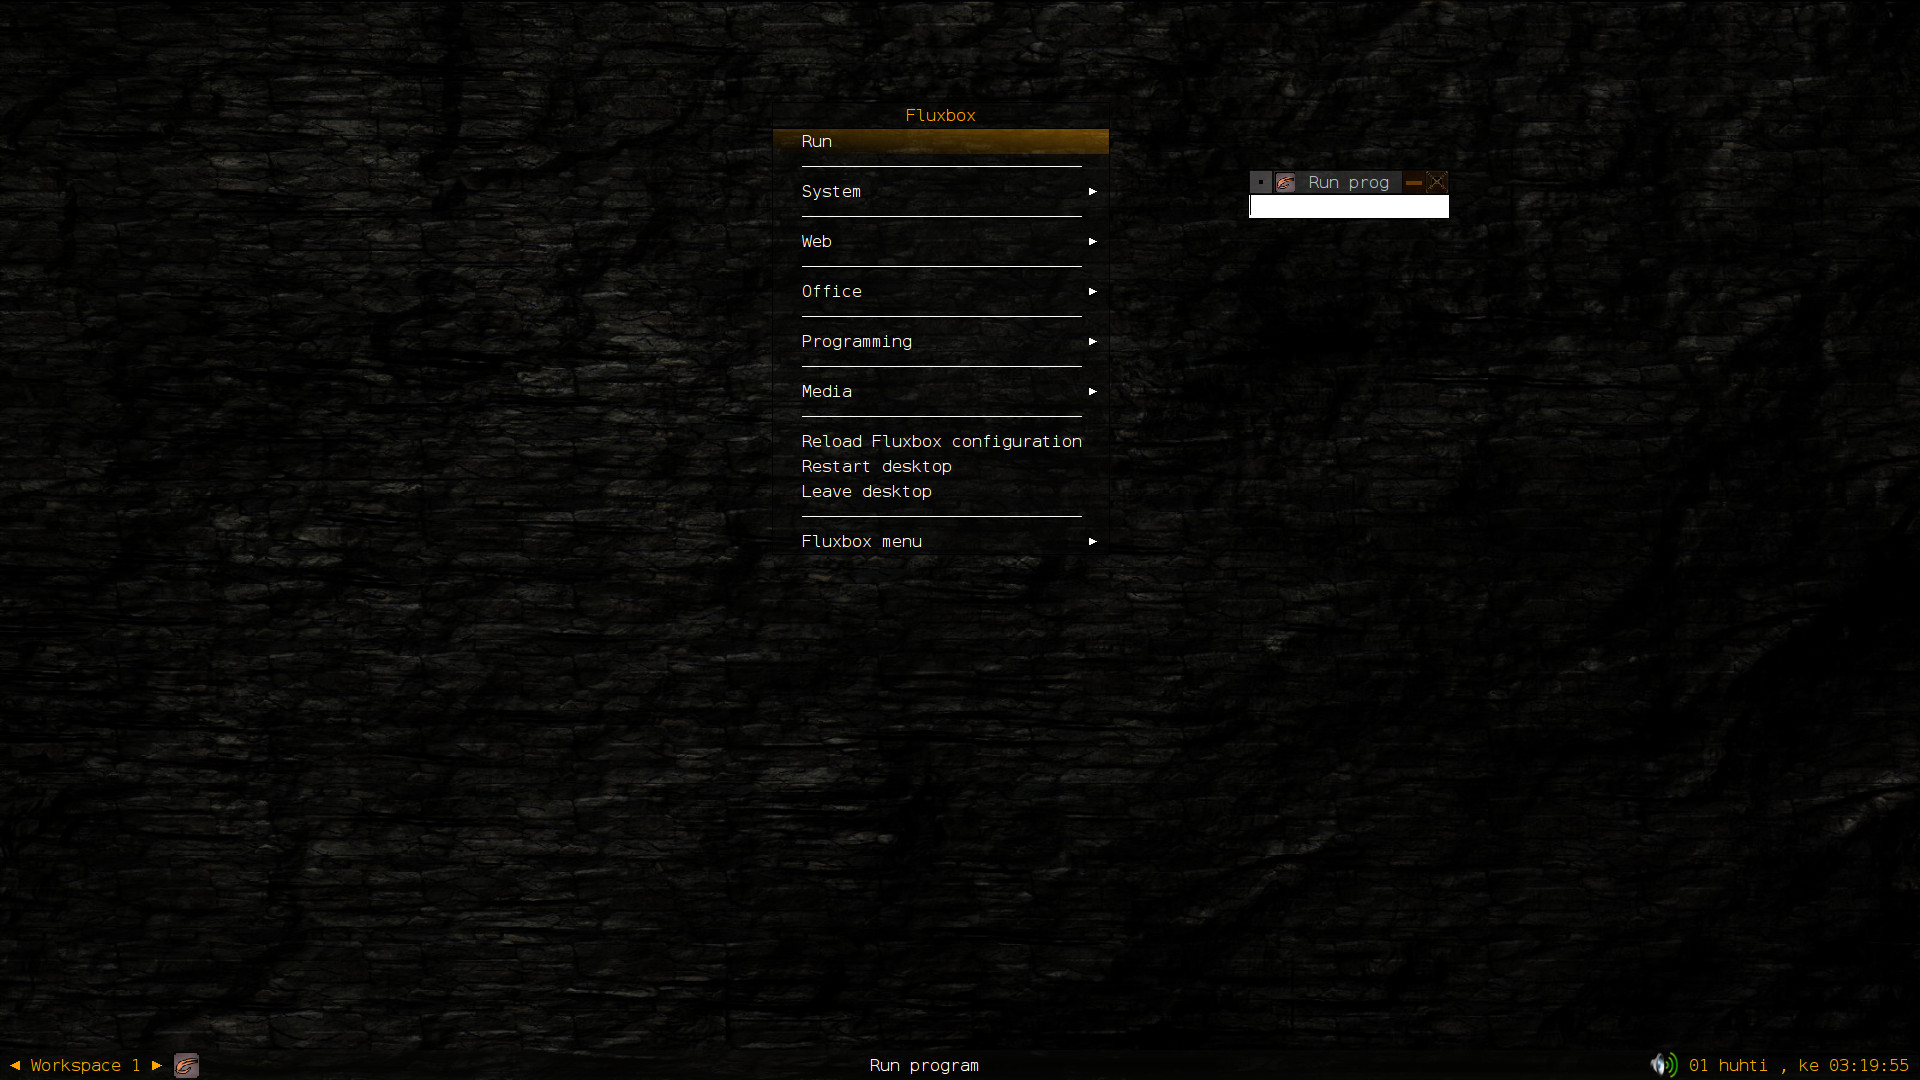Click Run program taskbar entry

click(924, 1065)
